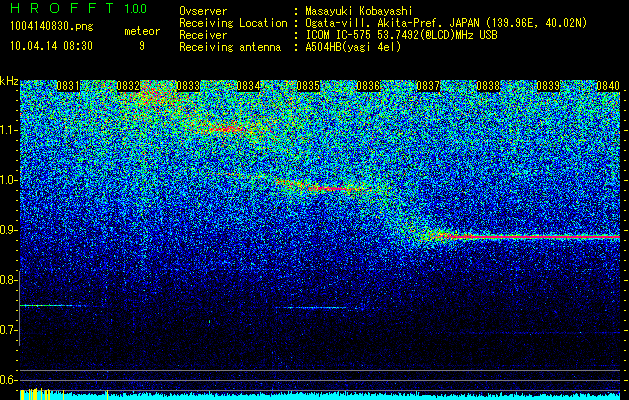The image size is (629, 400).
Task: Click the Receiving antenna label
Action: 230,47
